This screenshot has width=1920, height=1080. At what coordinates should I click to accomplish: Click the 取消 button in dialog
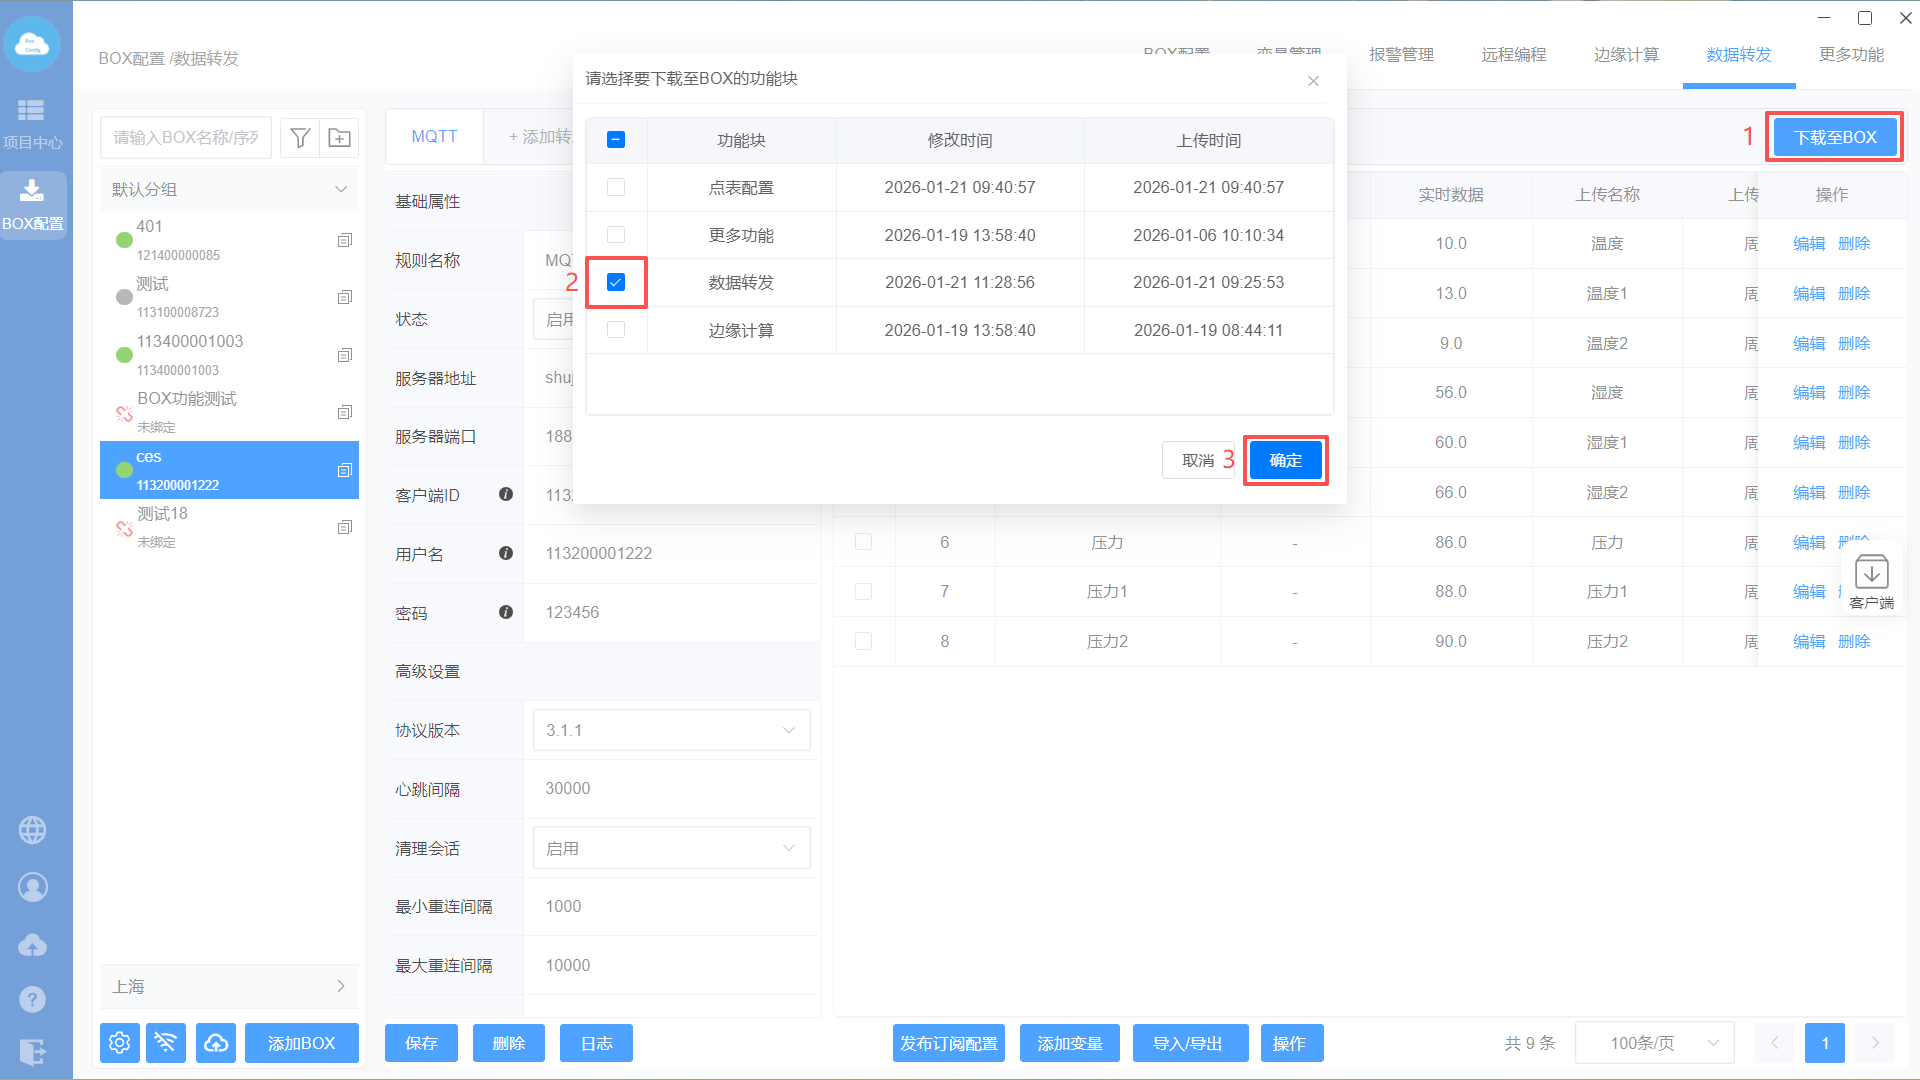[1197, 460]
